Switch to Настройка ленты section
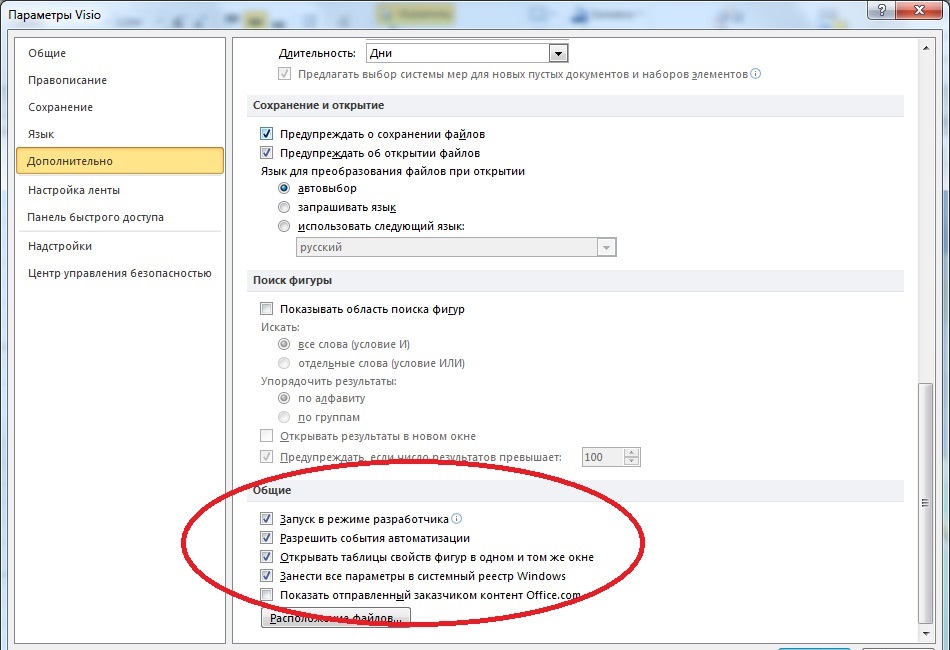Image resolution: width=950 pixels, height=650 pixels. [x=73, y=190]
